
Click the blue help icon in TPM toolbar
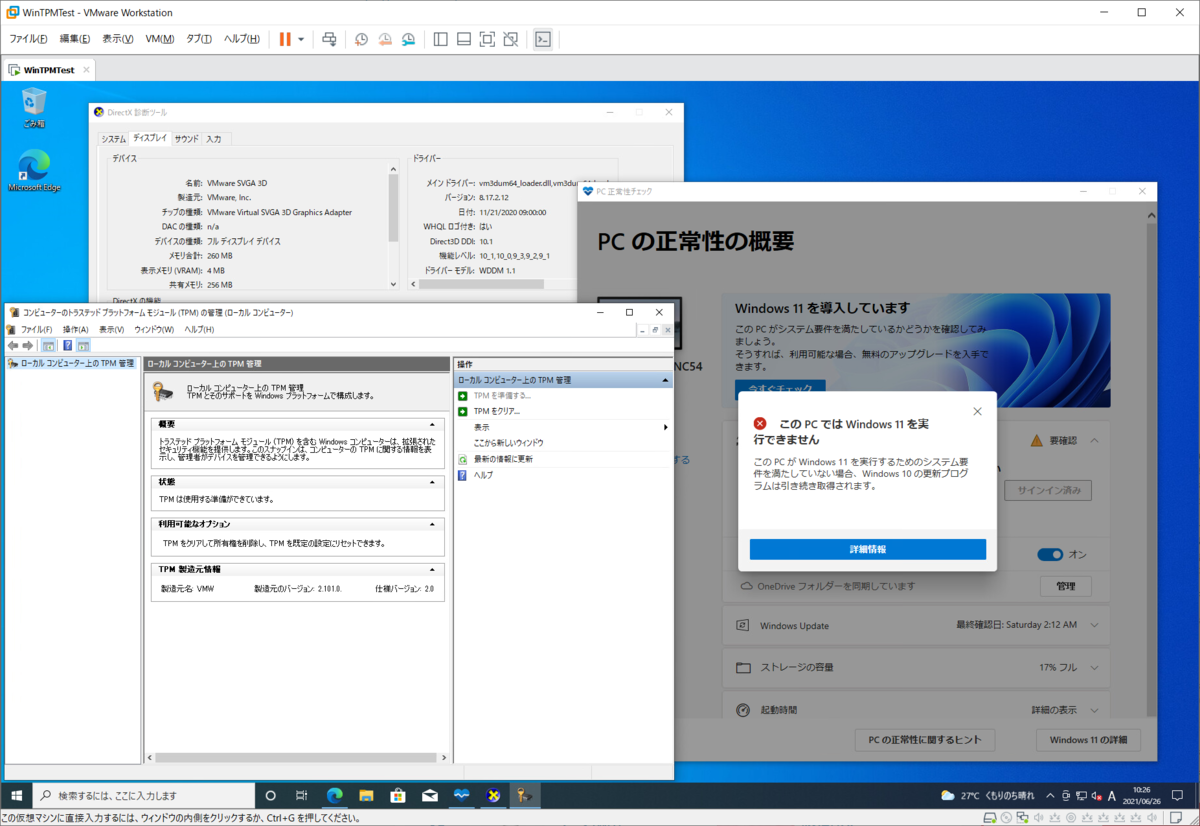(x=67, y=345)
